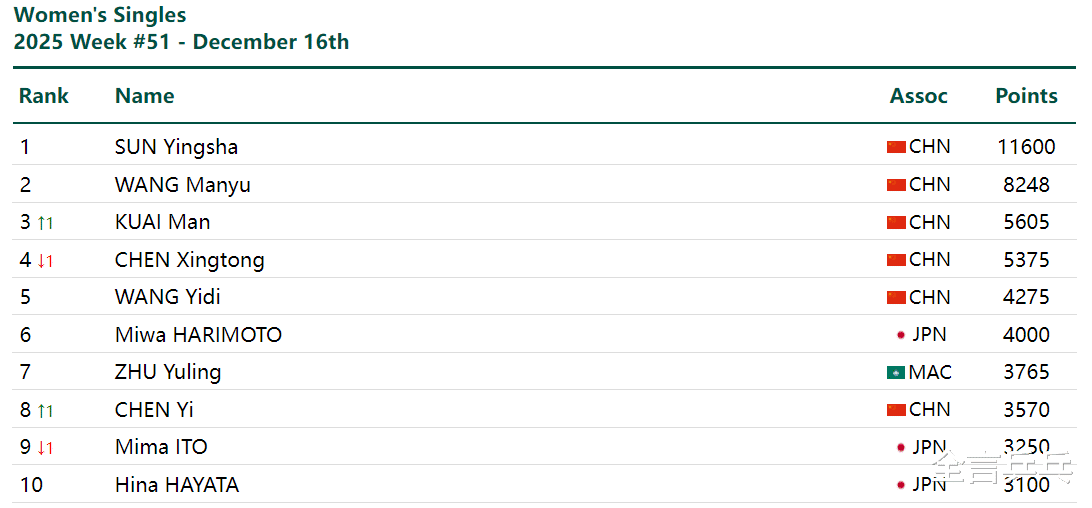Click the China flag beside SUN Yingsha
The height and width of the screenshot is (508, 1092).
[896, 147]
